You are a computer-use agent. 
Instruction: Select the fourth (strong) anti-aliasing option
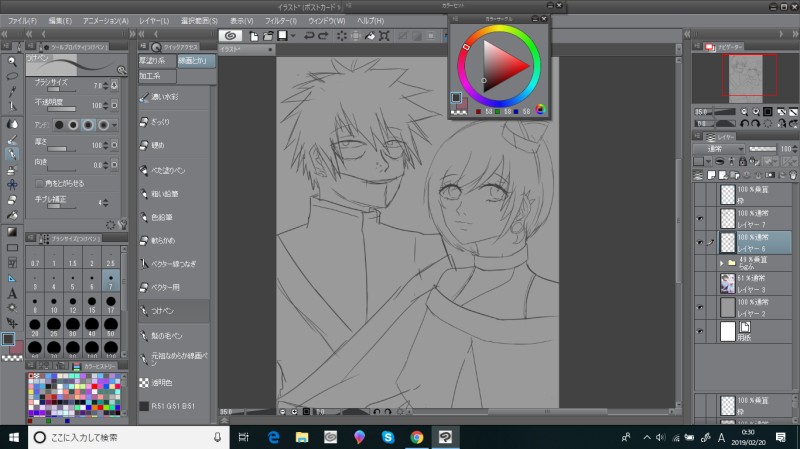coord(104,125)
